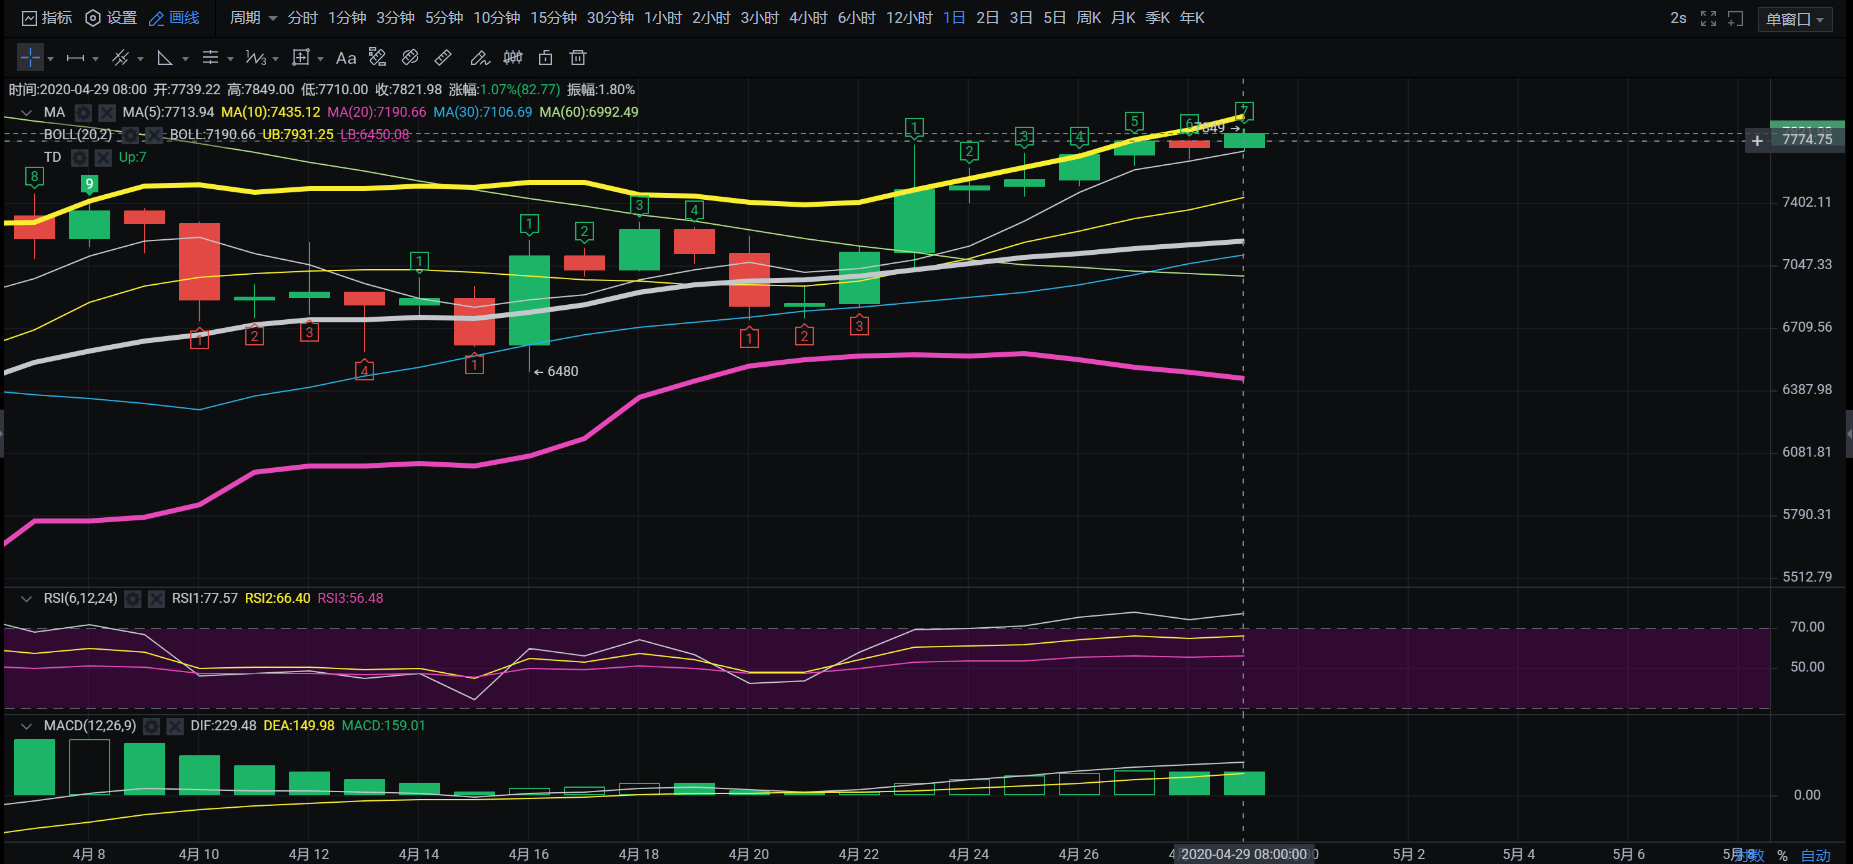Click the candlestick pattern tool icon
This screenshot has height=864, width=1853.
513,57
